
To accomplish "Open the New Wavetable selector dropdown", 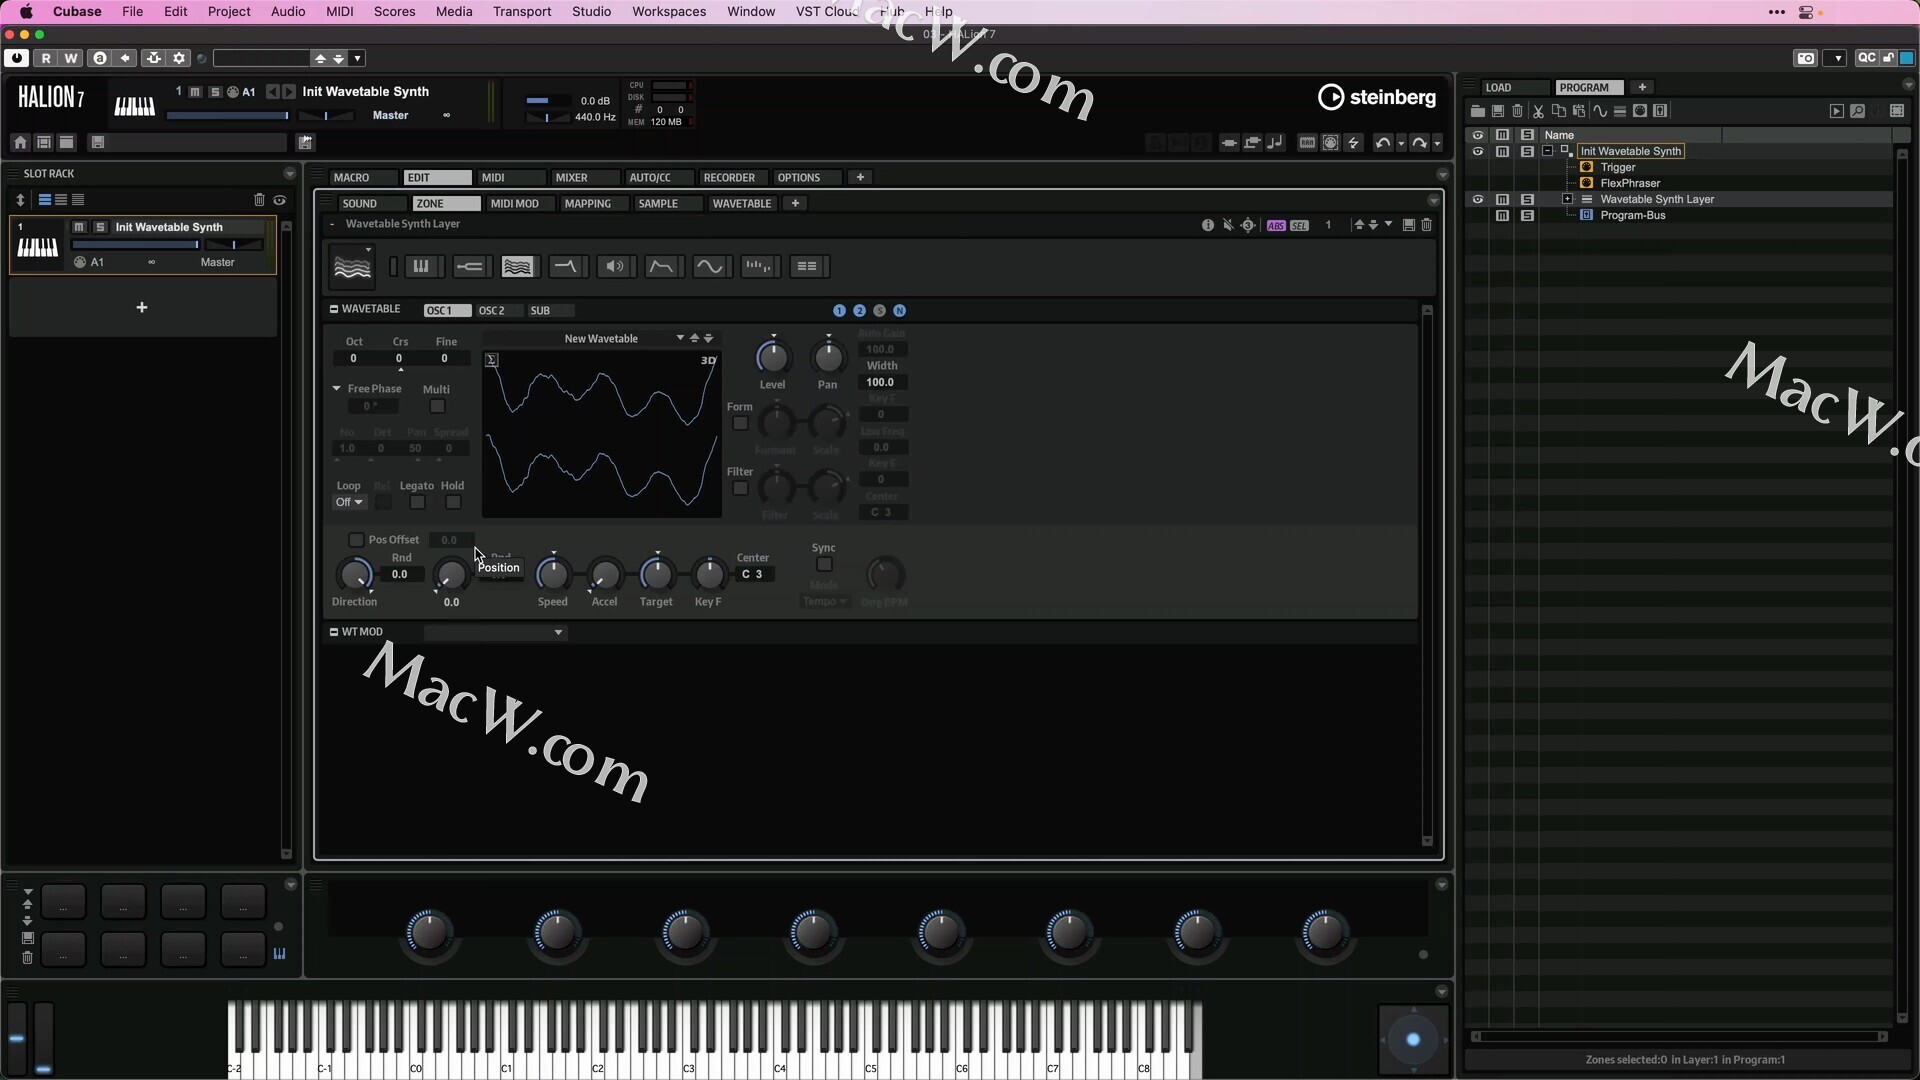I will click(680, 338).
